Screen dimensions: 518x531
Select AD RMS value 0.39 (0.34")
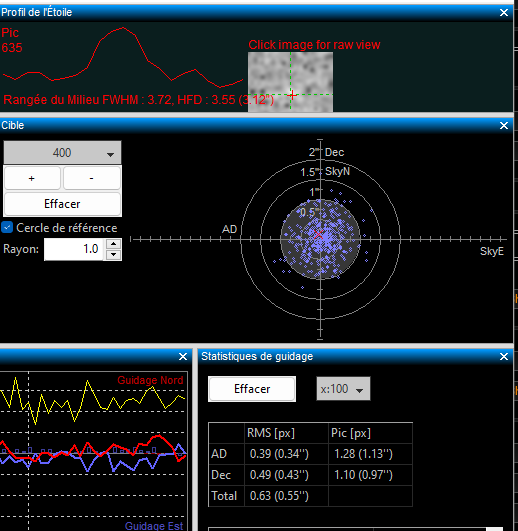(x=279, y=454)
